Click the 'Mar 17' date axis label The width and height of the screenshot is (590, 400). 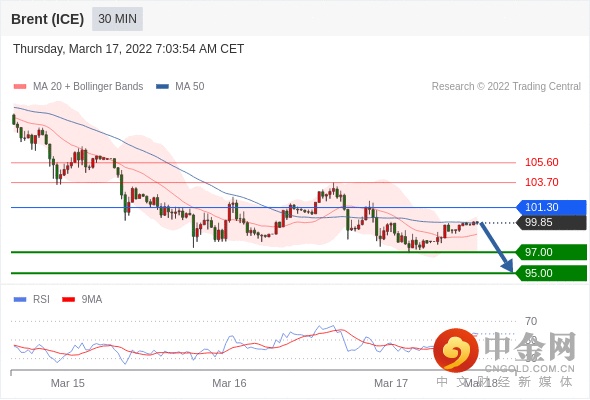[391, 383]
